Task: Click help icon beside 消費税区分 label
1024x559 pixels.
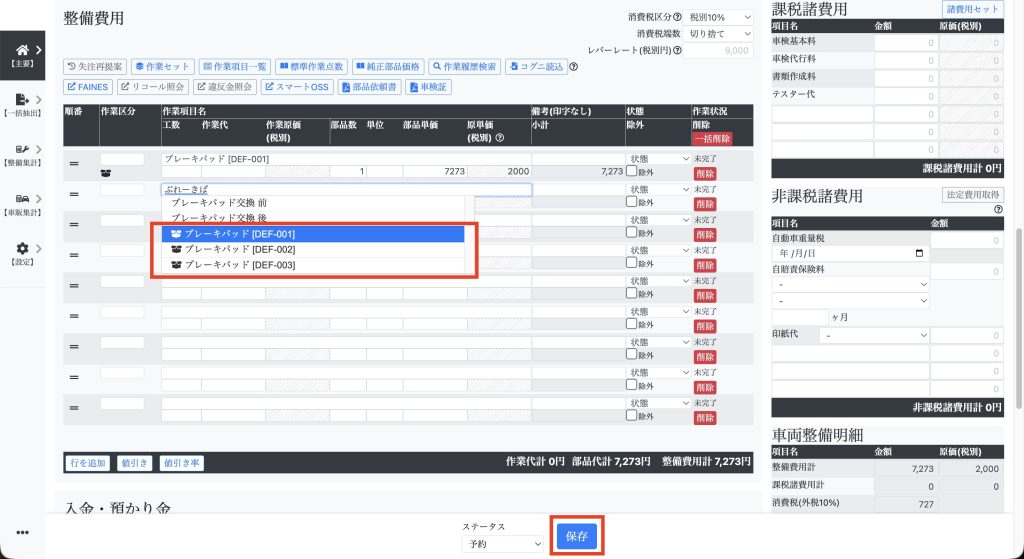Action: [x=677, y=17]
